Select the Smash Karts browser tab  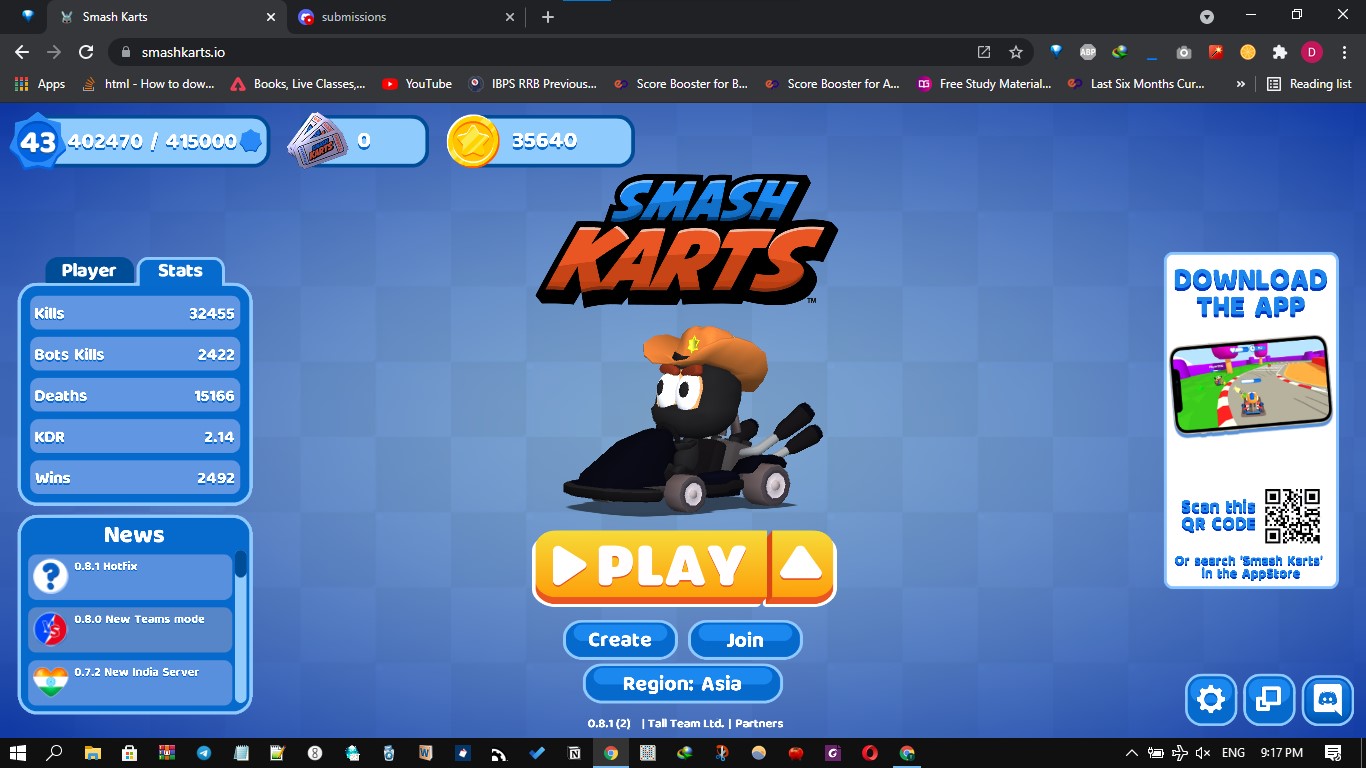167,17
